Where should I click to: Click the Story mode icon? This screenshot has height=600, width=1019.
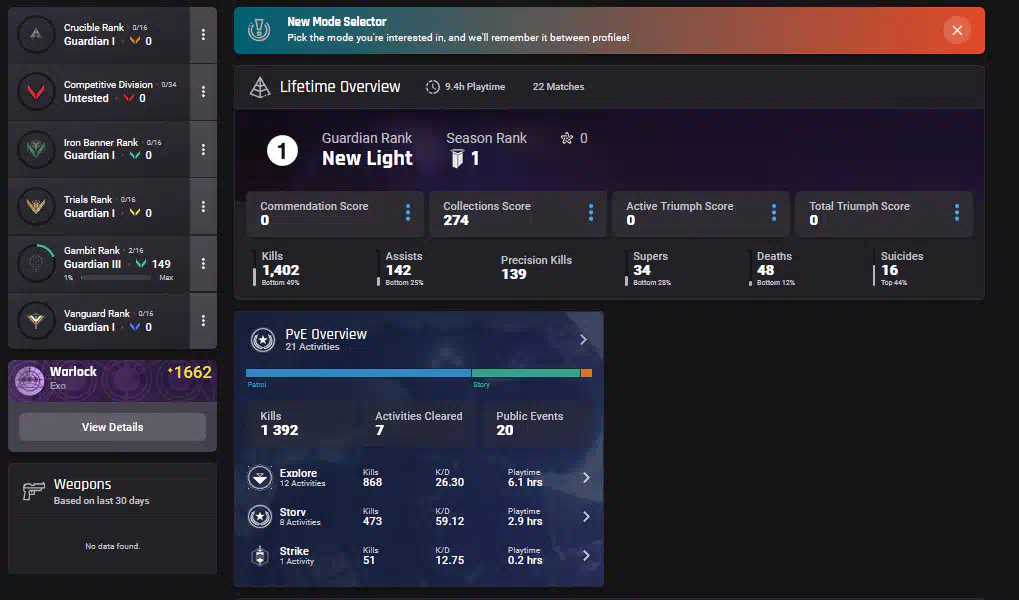(x=260, y=516)
